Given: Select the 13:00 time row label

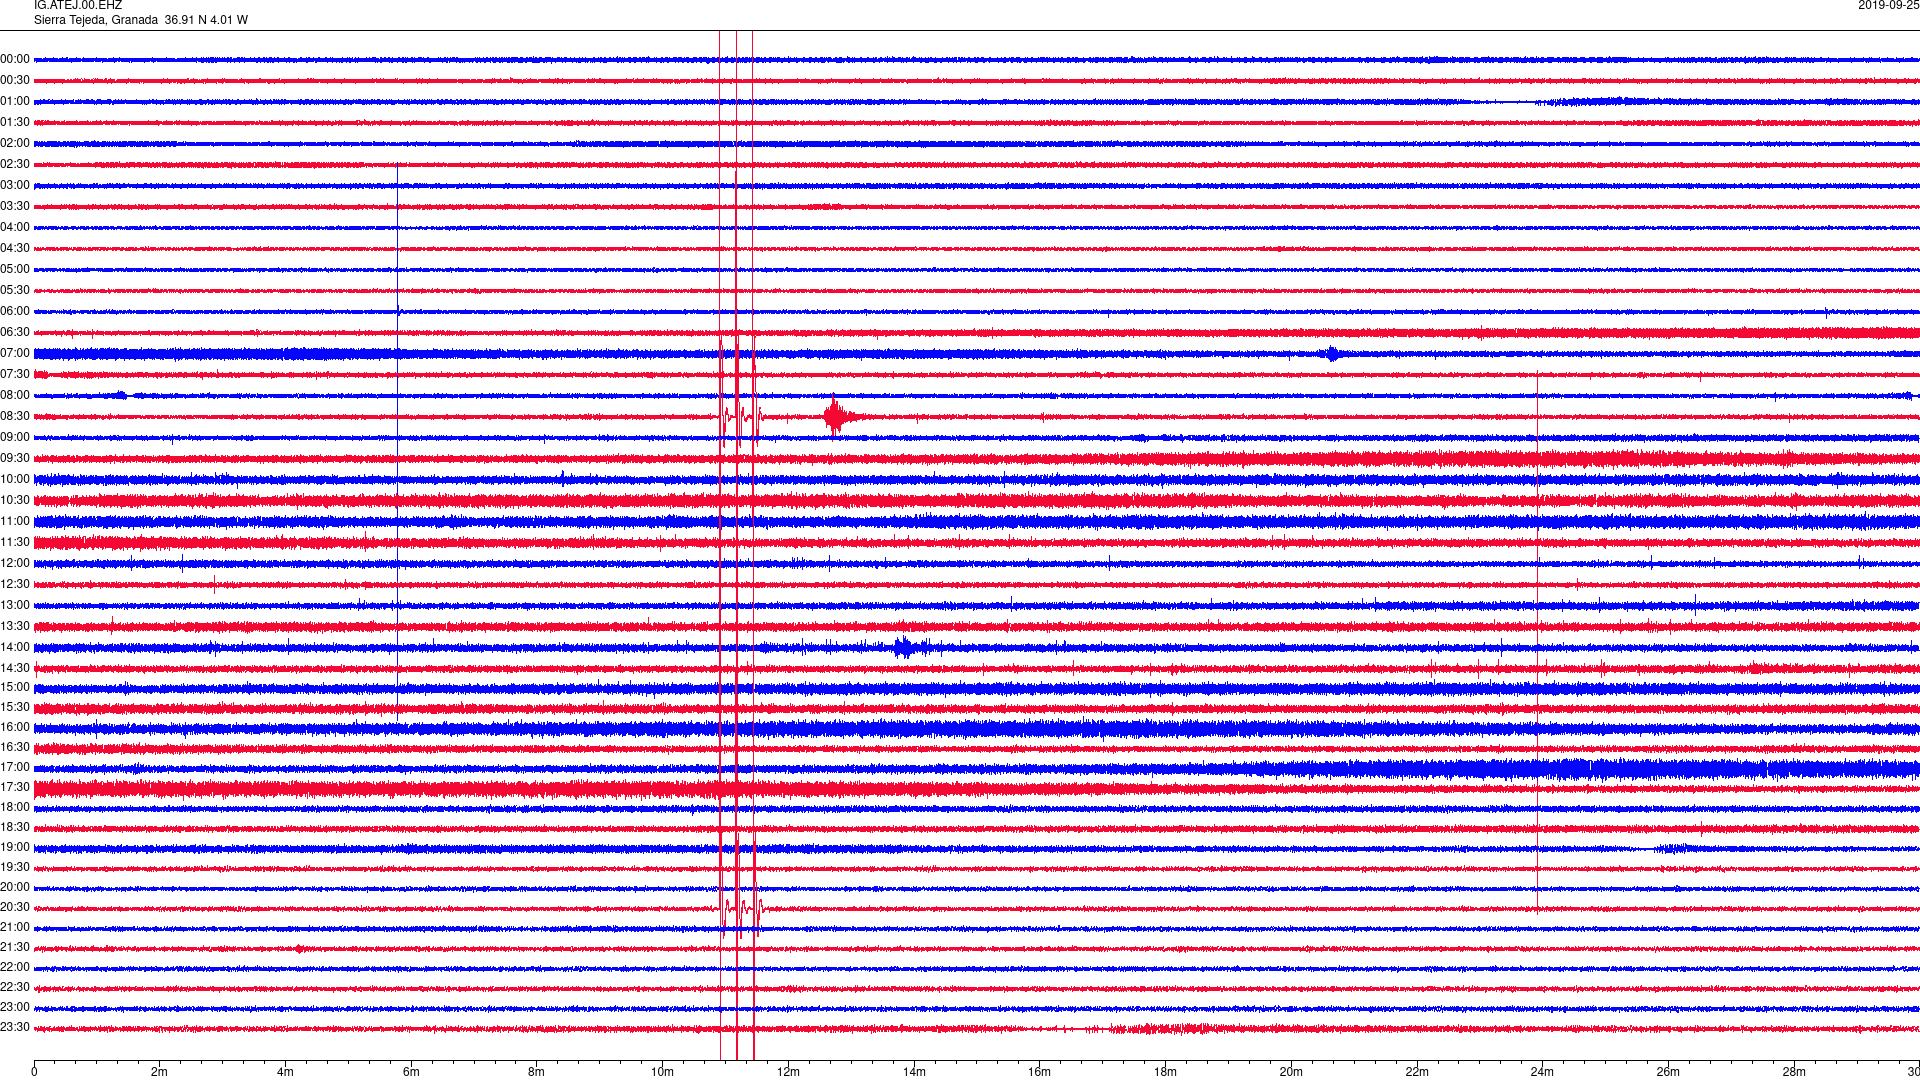Looking at the screenshot, I should (x=15, y=606).
